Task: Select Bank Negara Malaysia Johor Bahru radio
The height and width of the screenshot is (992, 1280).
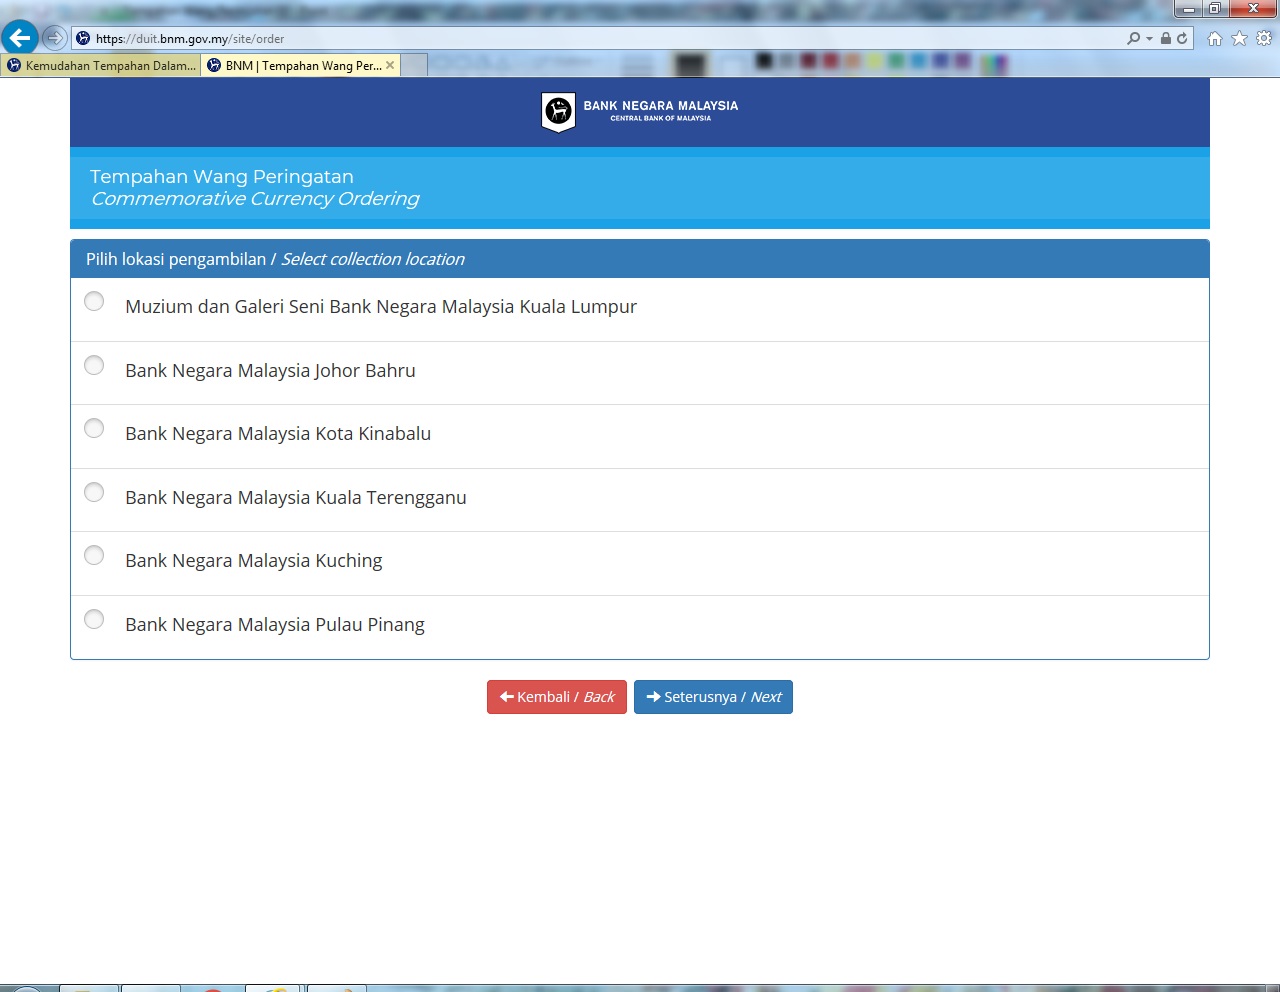Action: [94, 365]
